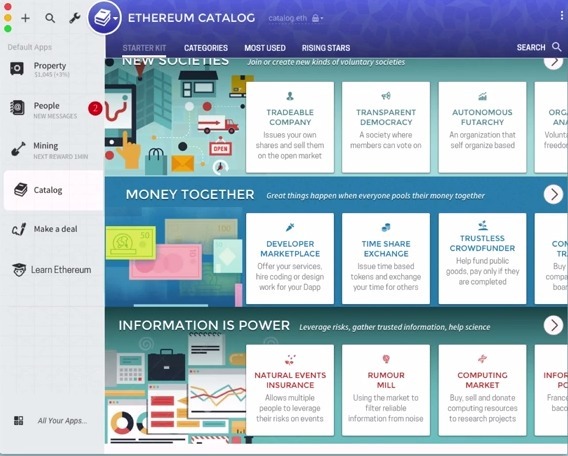This screenshot has width=568, height=456.
Task: Open the Rumour Mill card
Action: (x=386, y=390)
